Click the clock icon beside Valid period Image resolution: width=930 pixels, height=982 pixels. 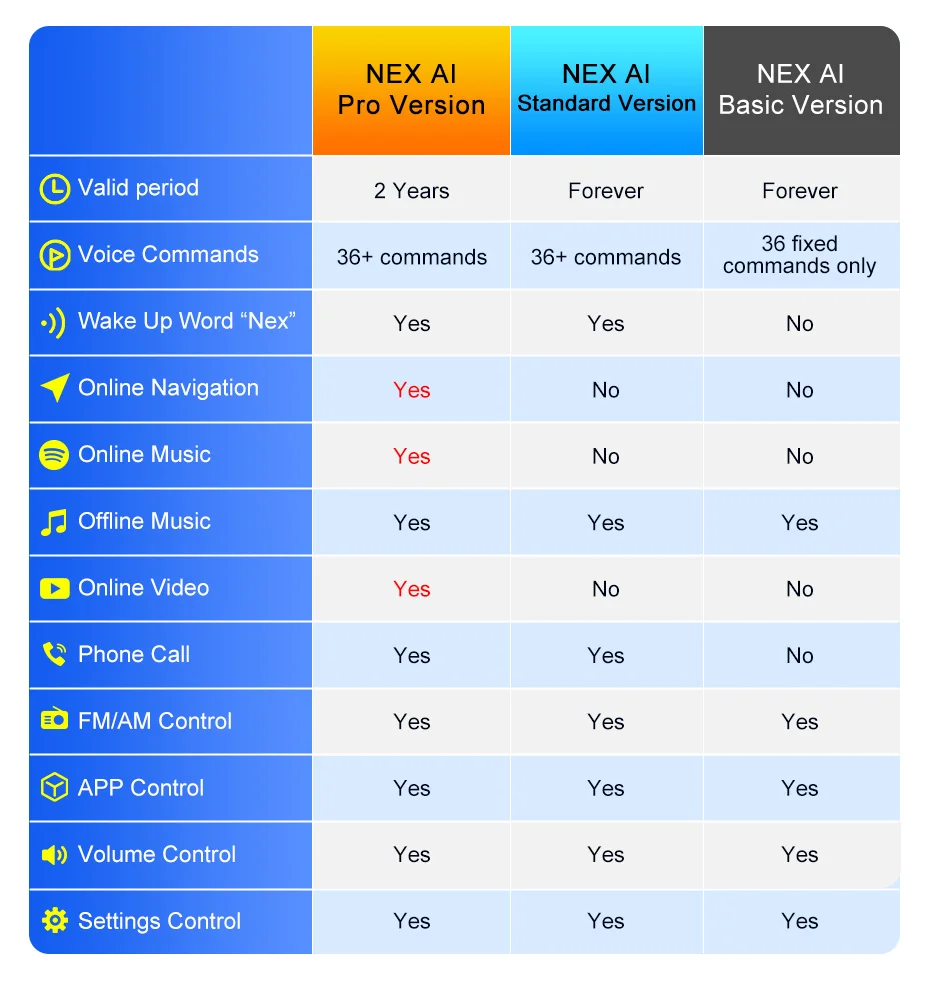pyautogui.click(x=54, y=189)
